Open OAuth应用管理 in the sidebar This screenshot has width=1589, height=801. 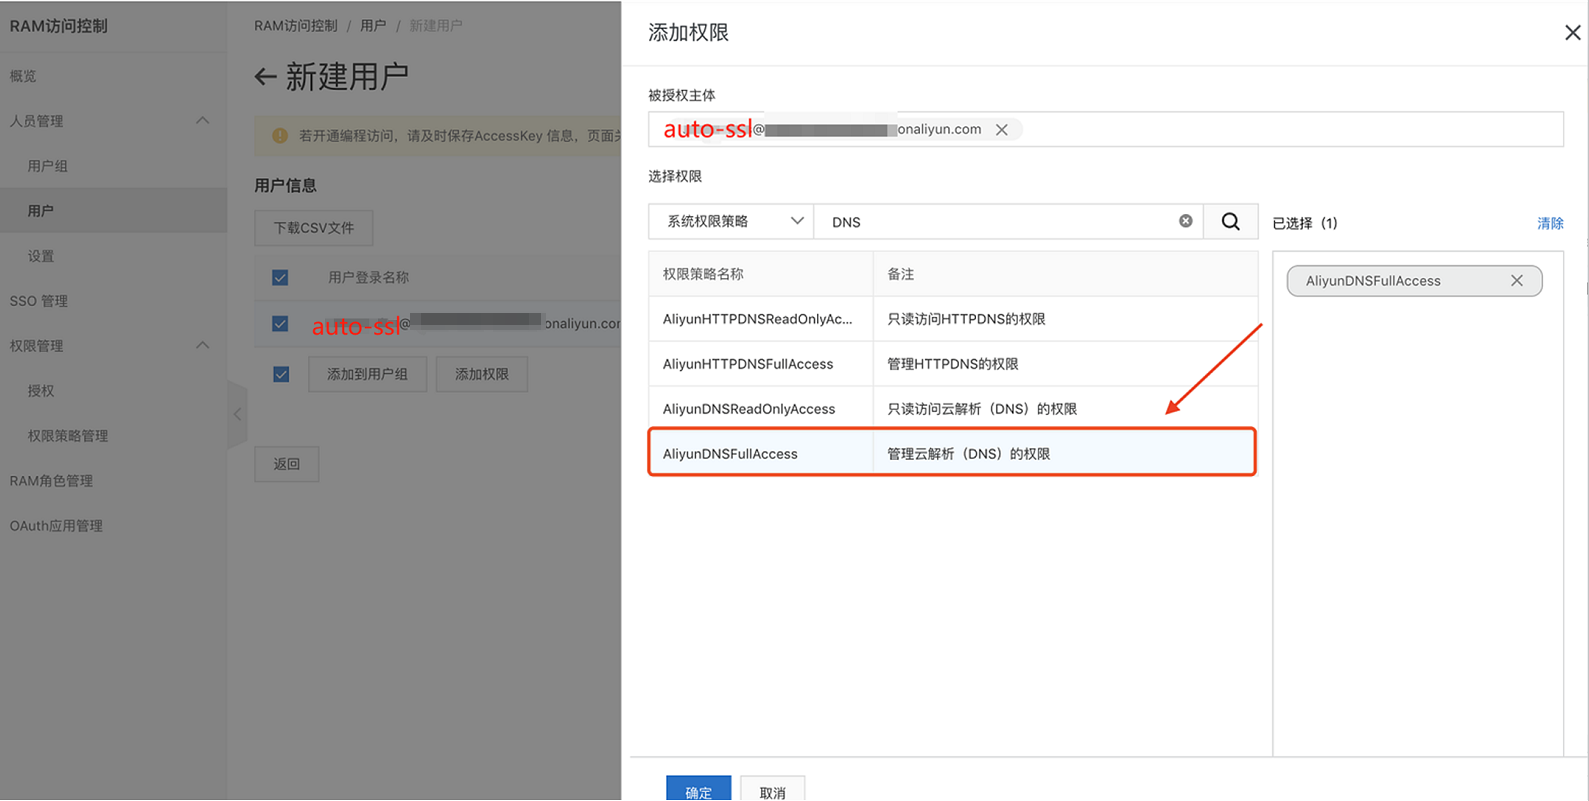(x=56, y=526)
